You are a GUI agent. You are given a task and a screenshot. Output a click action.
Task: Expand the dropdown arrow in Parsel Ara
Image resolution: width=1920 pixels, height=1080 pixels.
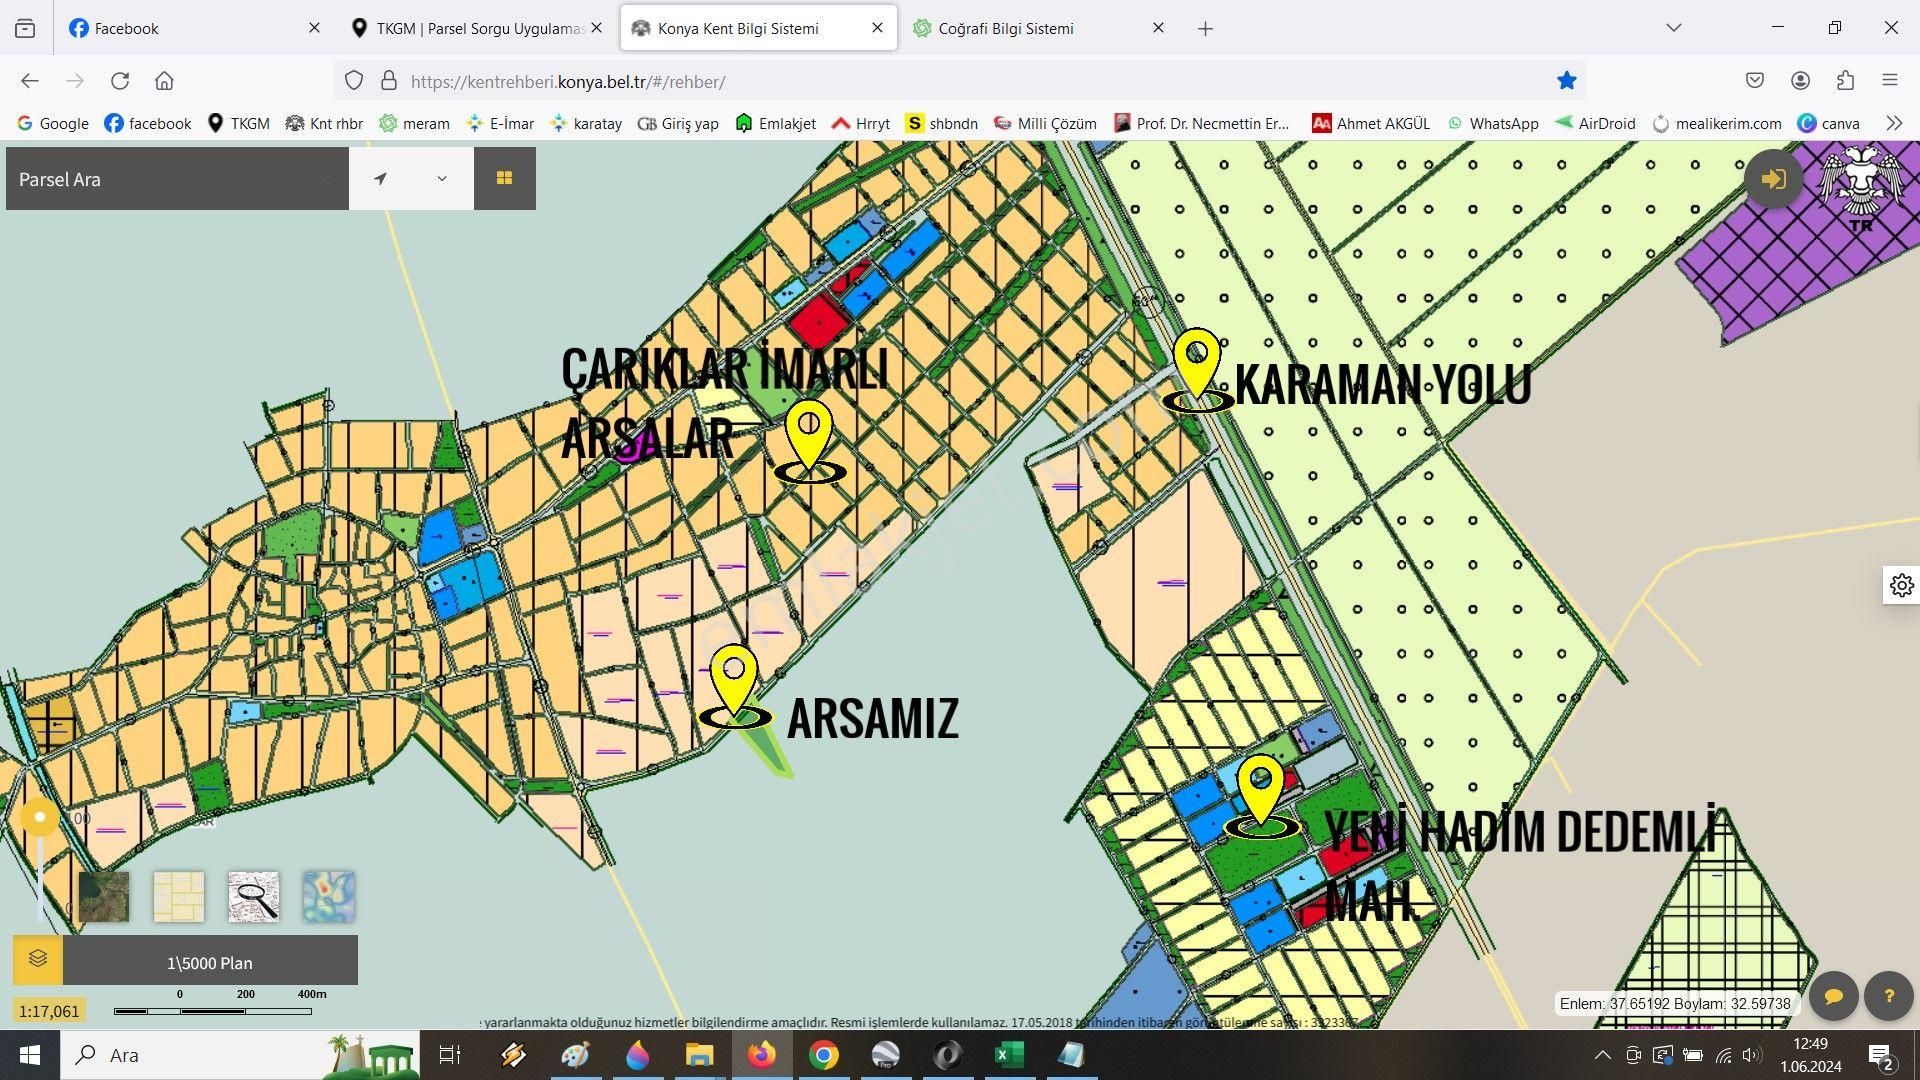tap(442, 178)
